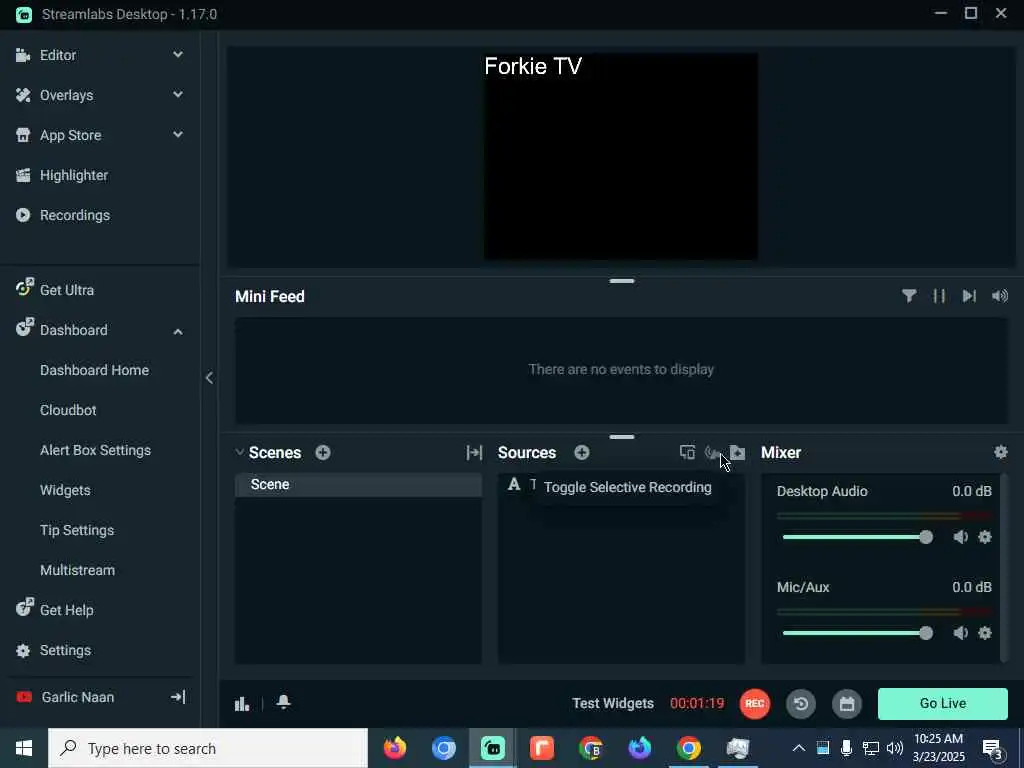The height and width of the screenshot is (768, 1024).
Task: Select the text source row in Sources
Action: [x=621, y=485]
